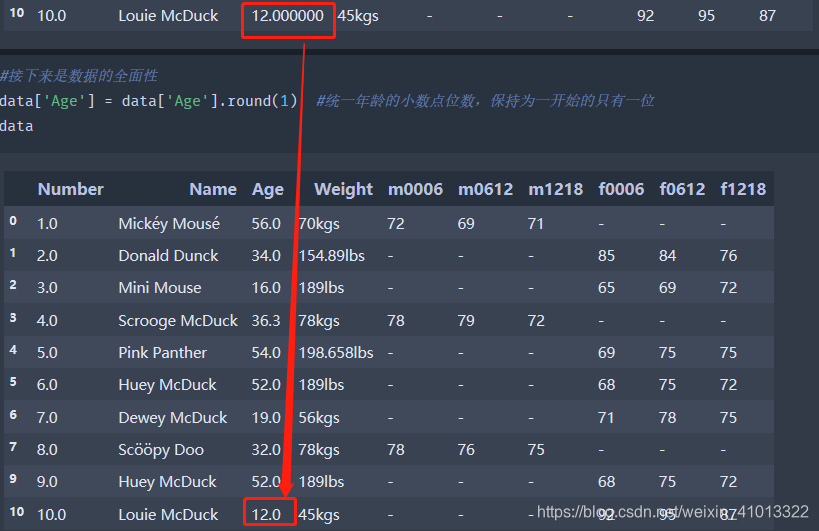Select the f1218 column header
The height and width of the screenshot is (531, 819).
pyautogui.click(x=743, y=189)
